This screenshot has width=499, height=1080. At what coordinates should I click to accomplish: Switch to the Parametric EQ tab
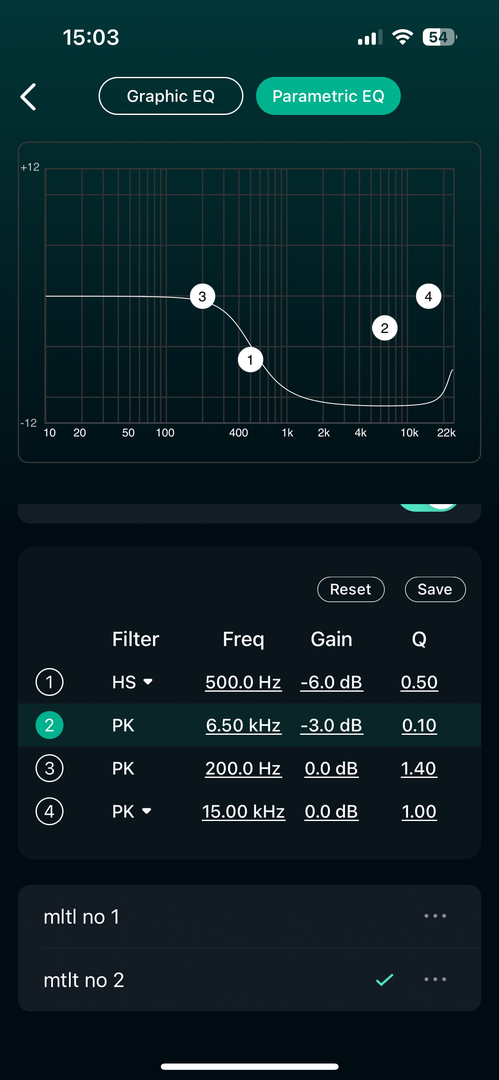click(328, 96)
